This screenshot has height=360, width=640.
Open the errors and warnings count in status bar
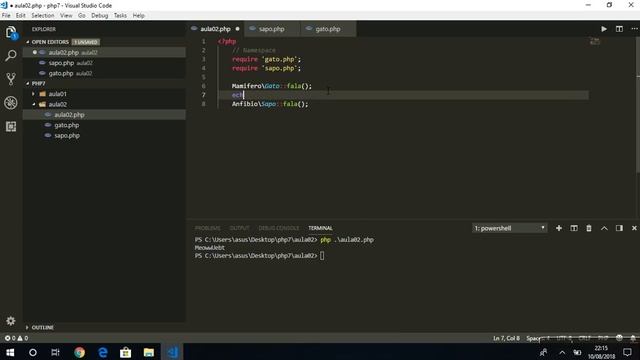(16, 338)
